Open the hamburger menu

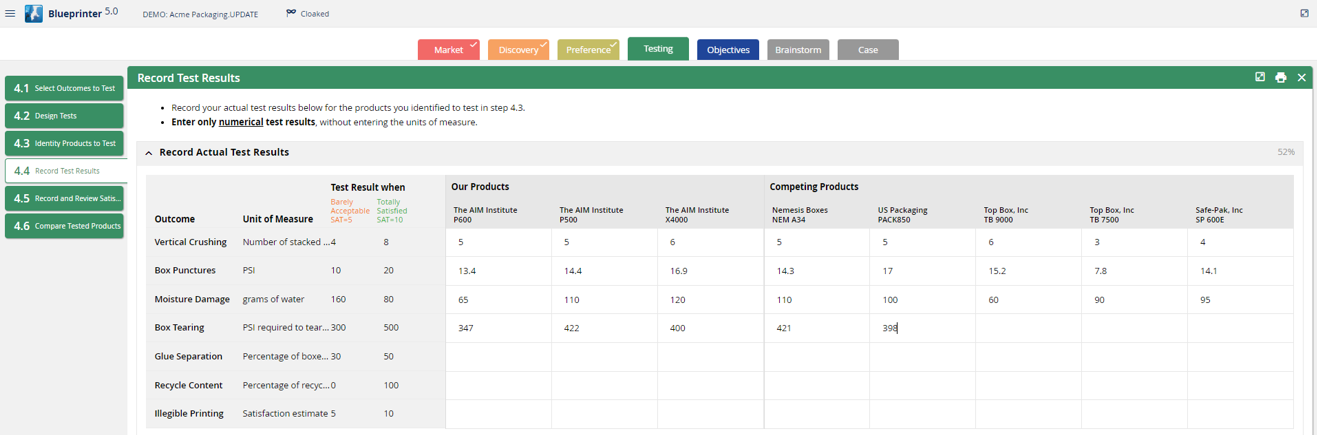point(10,14)
